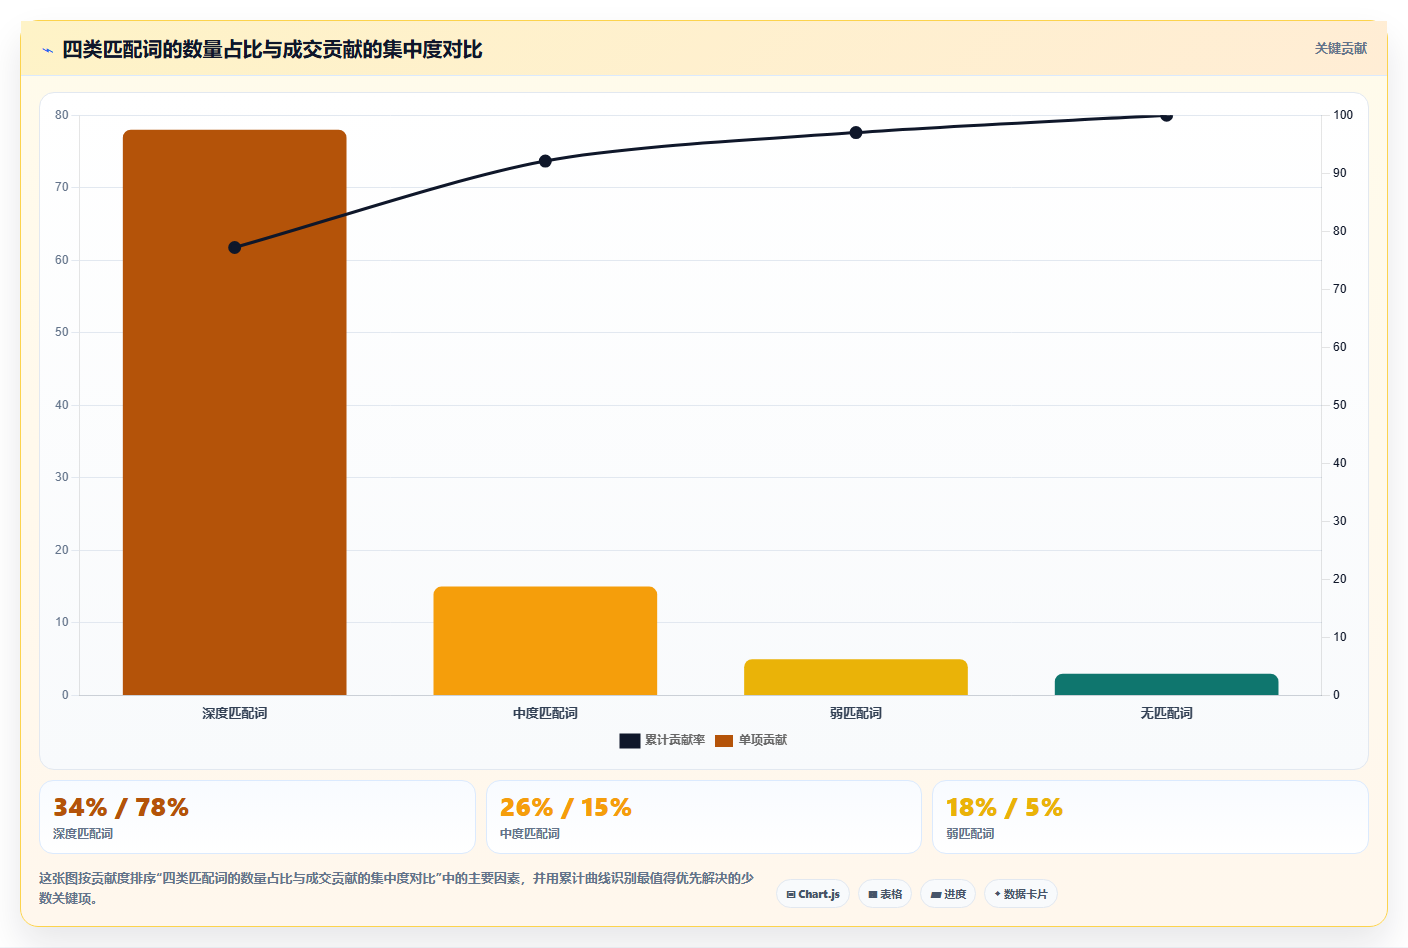Click the chart title 四类匹配词的数量占比与成交贡献的集中度对比
Screen dimensions: 1408x948
[272, 50]
